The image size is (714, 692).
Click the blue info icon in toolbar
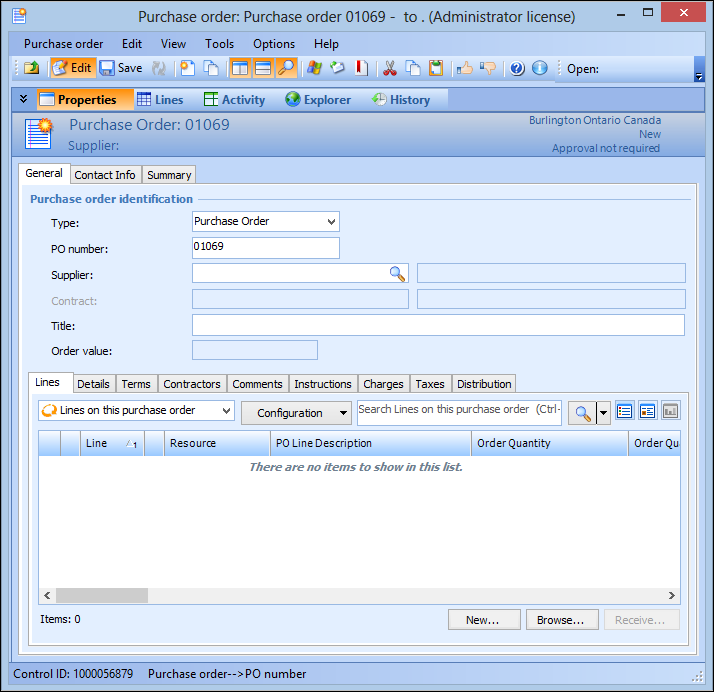click(540, 68)
